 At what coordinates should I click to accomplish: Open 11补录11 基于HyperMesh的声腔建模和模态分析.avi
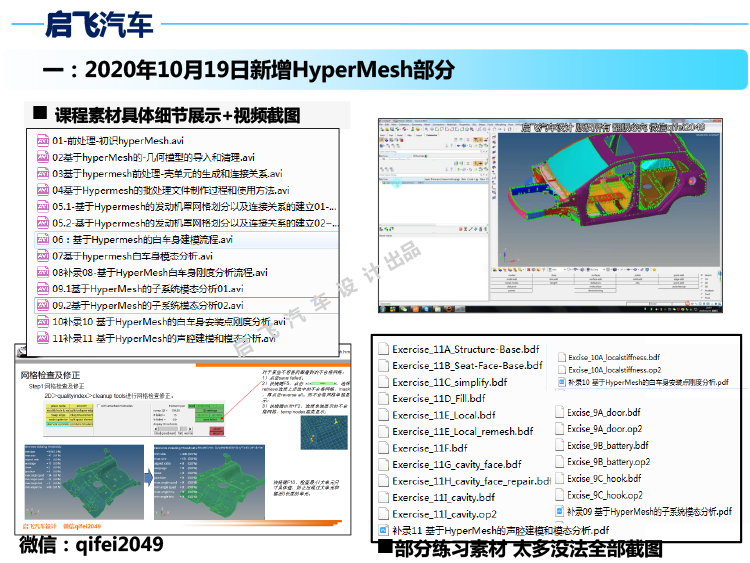[164, 338]
